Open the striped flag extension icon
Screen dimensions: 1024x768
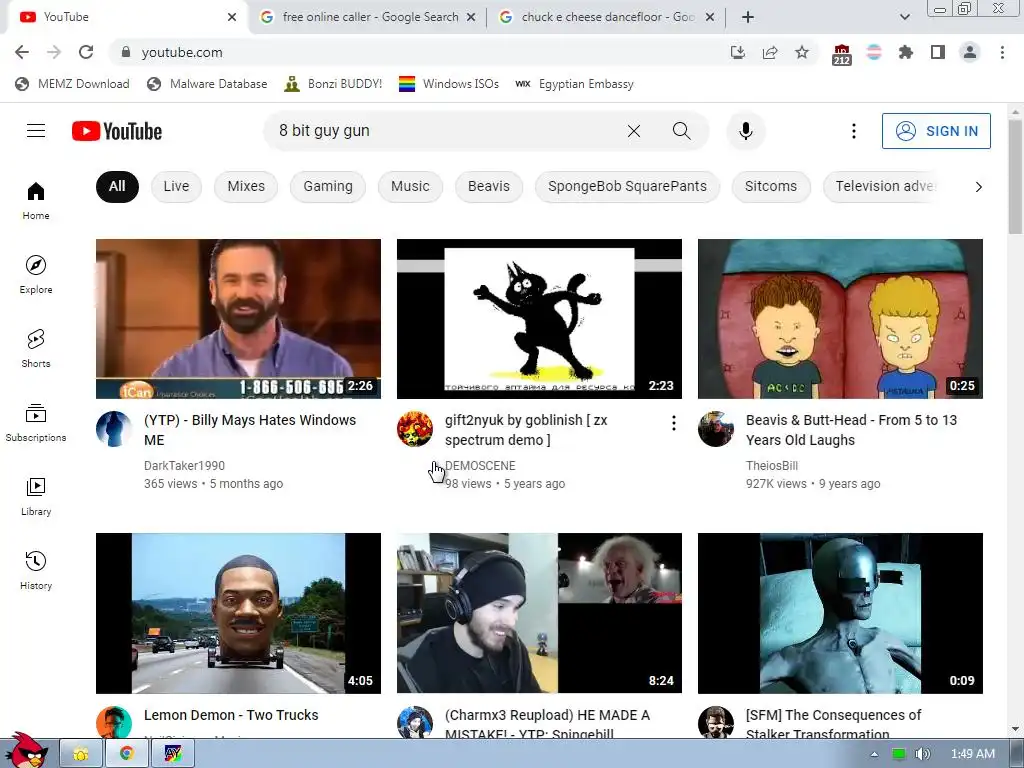pos(873,52)
